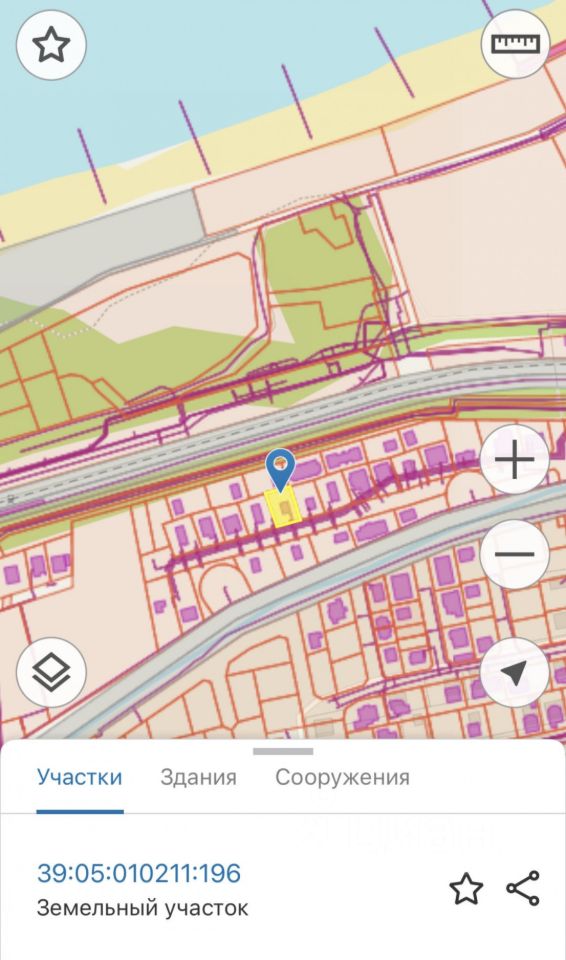Expand the bottom sheet drag handle
Screen dimensions: 566x960
(x=283, y=751)
